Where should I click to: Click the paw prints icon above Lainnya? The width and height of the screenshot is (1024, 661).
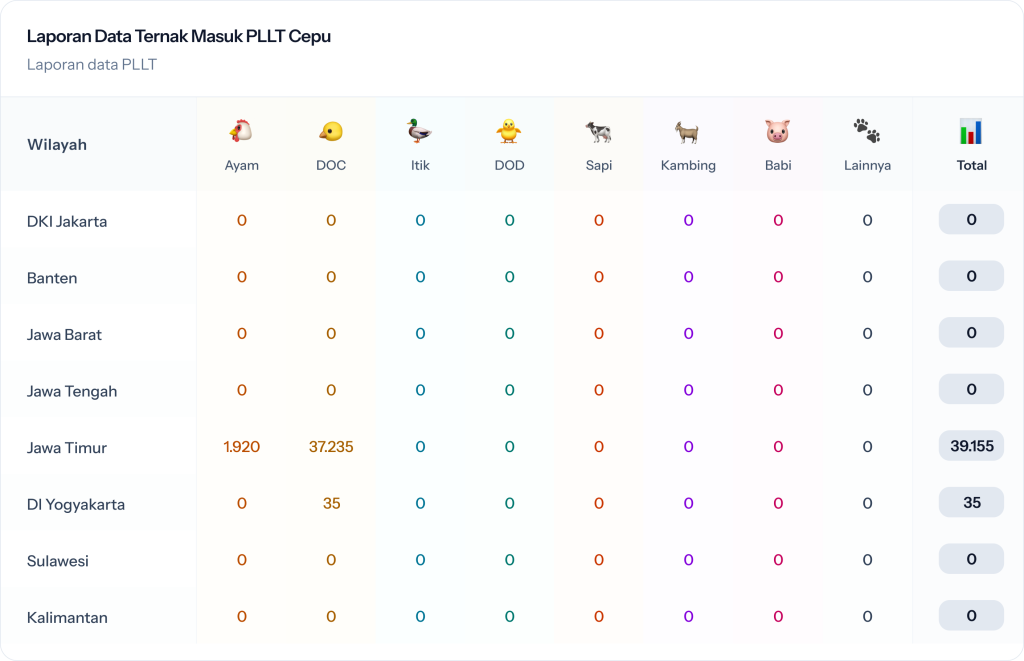(867, 131)
